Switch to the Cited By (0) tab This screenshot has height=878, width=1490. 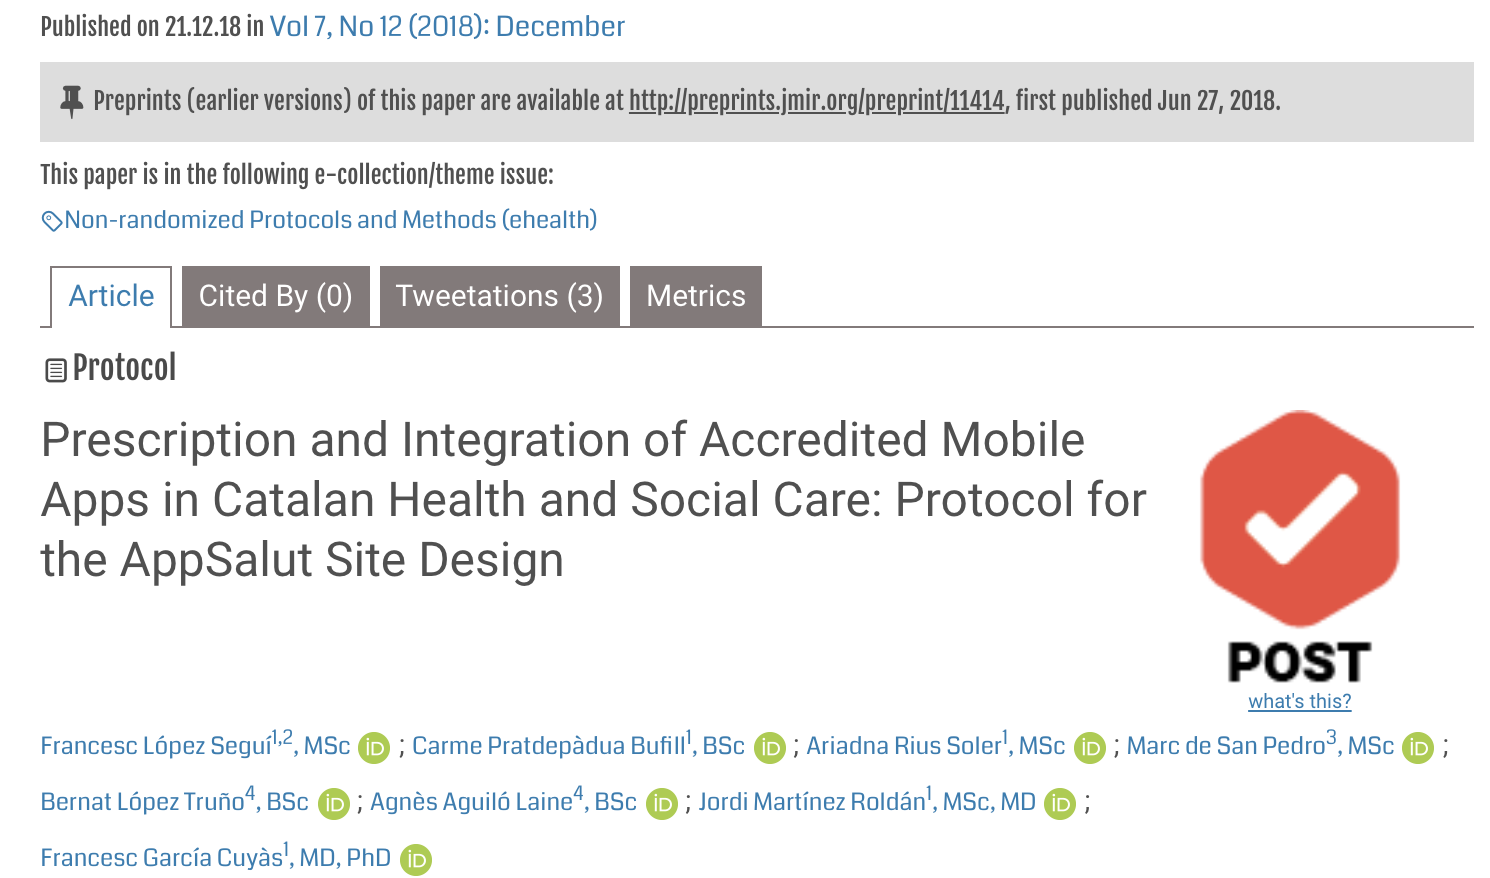point(276,296)
